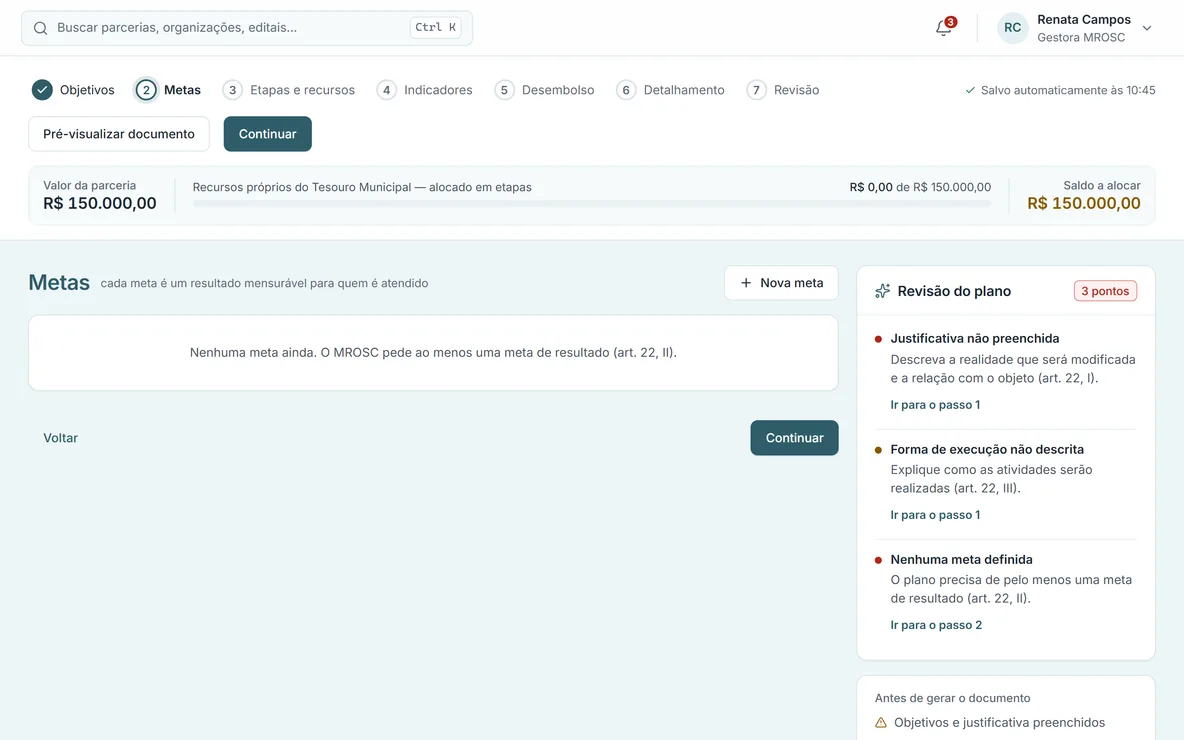Click the warning triangle beside Objetivos e justificativa
1184x740 pixels.
tap(880, 723)
